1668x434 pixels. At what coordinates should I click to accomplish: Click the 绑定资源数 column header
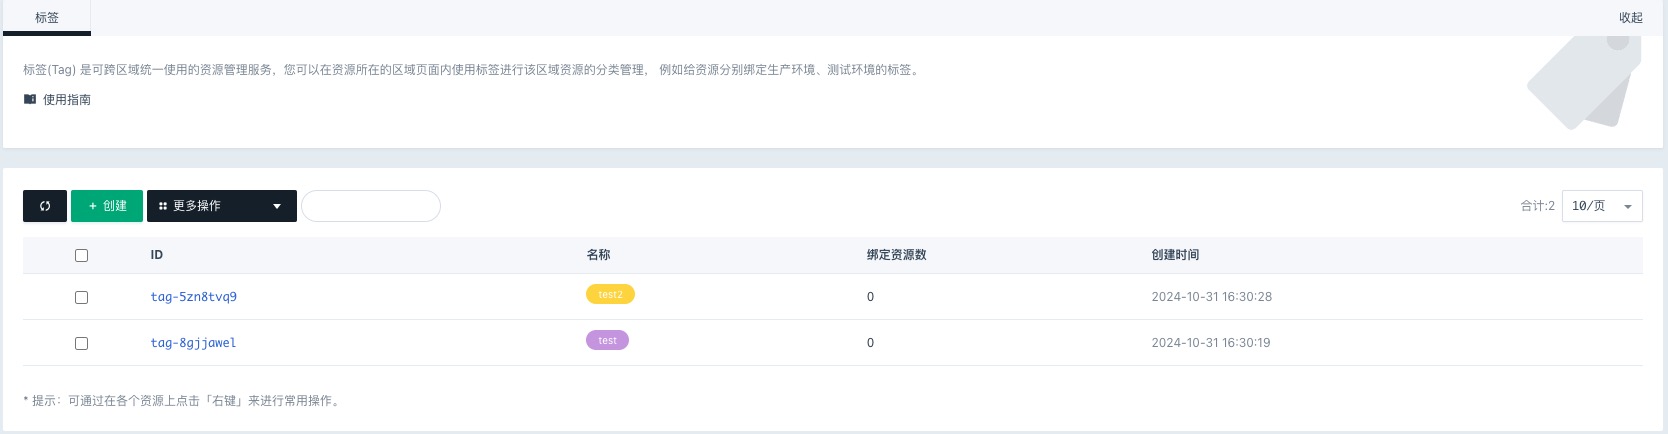(896, 255)
